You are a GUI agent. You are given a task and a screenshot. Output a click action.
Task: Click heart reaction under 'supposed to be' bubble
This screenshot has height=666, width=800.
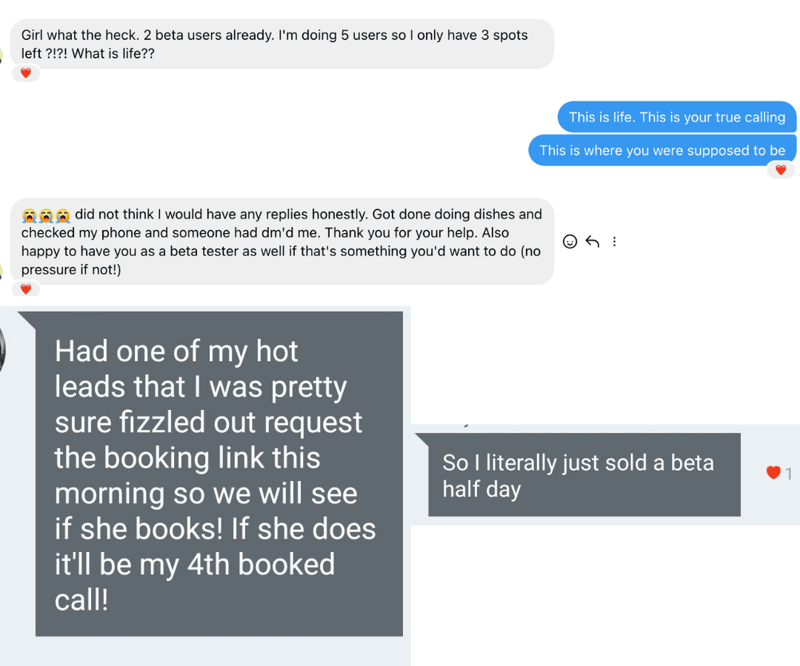(x=781, y=170)
